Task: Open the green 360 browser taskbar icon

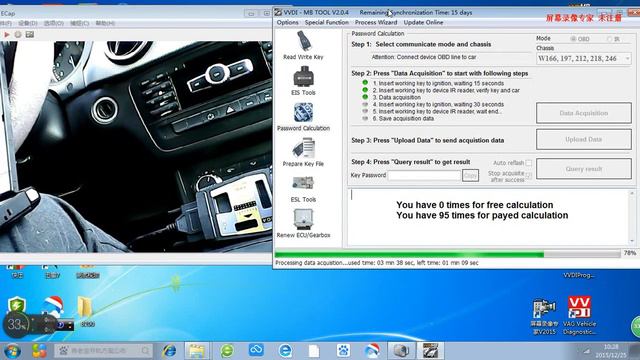Action: [x=227, y=351]
